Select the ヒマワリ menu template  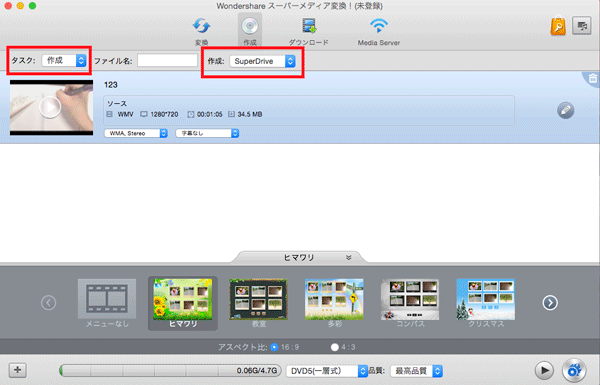[183, 303]
